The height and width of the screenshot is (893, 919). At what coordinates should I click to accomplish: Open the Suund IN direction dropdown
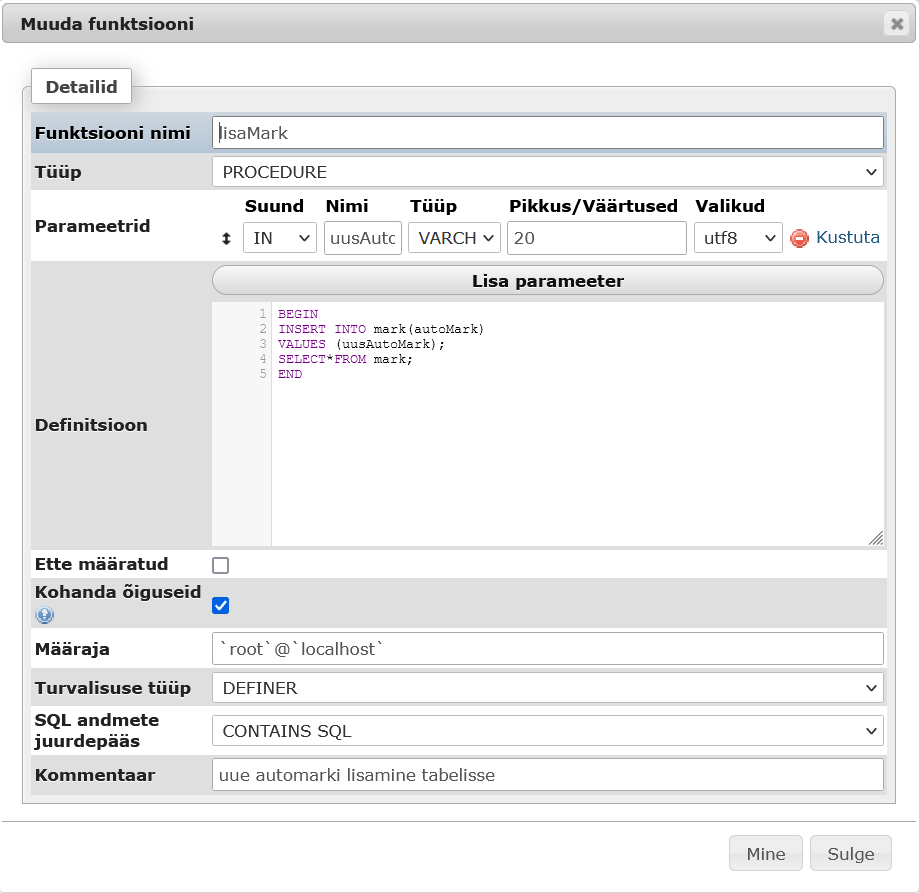coord(279,238)
